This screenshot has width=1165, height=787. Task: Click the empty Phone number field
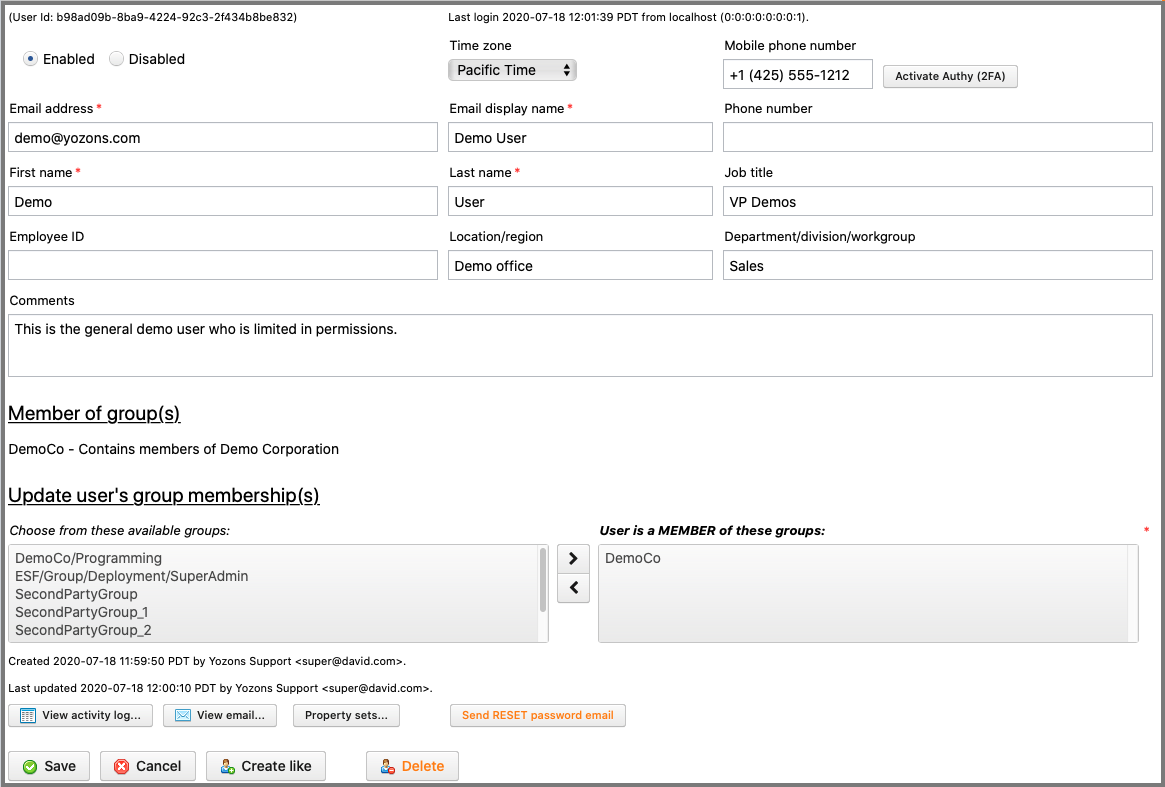coord(938,137)
